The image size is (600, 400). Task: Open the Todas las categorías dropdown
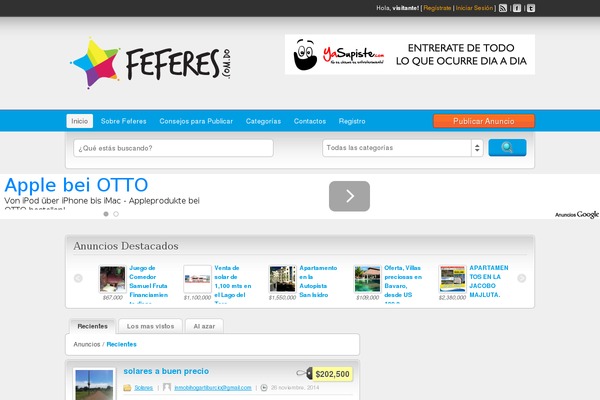click(403, 148)
